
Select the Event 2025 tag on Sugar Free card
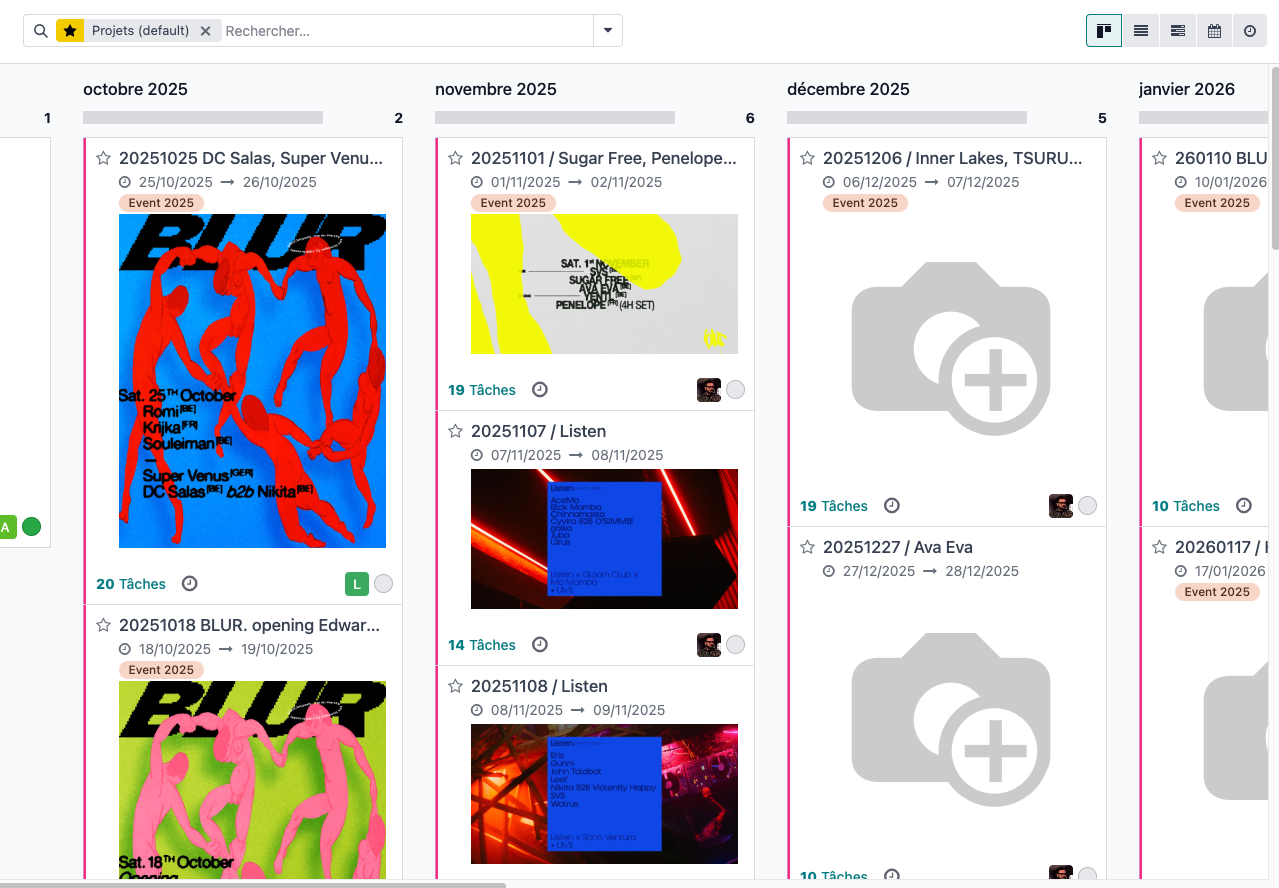tap(513, 202)
